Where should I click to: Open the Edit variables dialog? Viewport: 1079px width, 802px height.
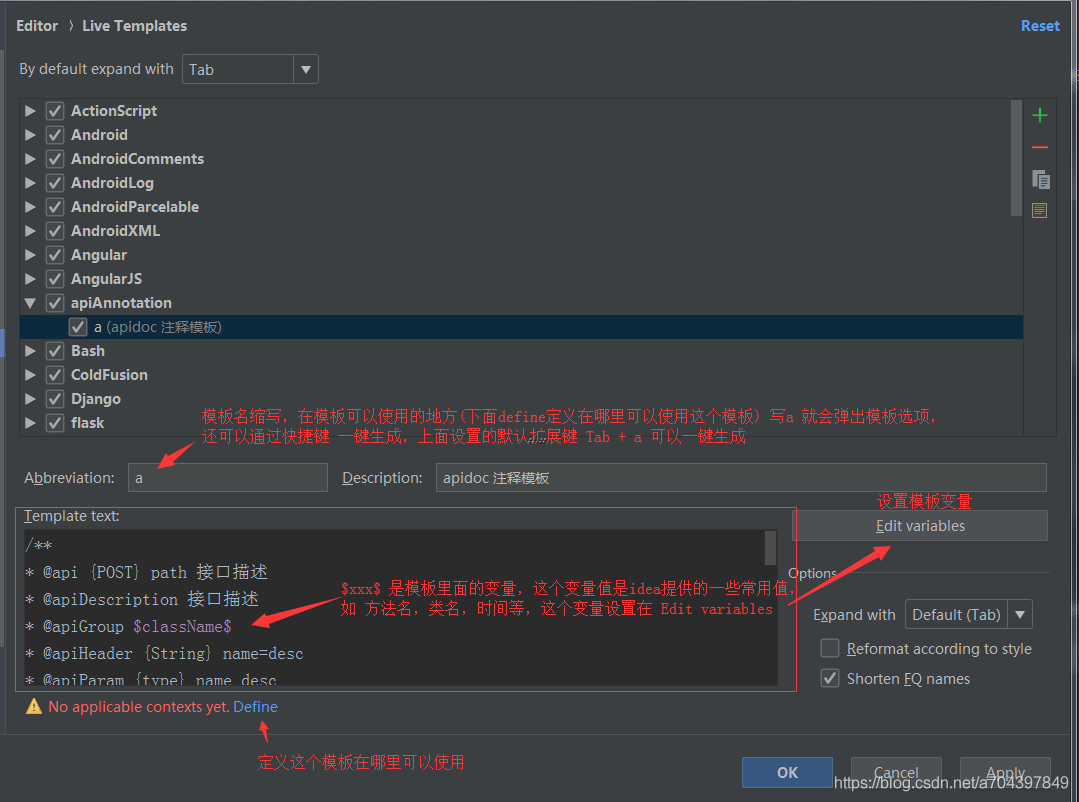[x=920, y=526]
